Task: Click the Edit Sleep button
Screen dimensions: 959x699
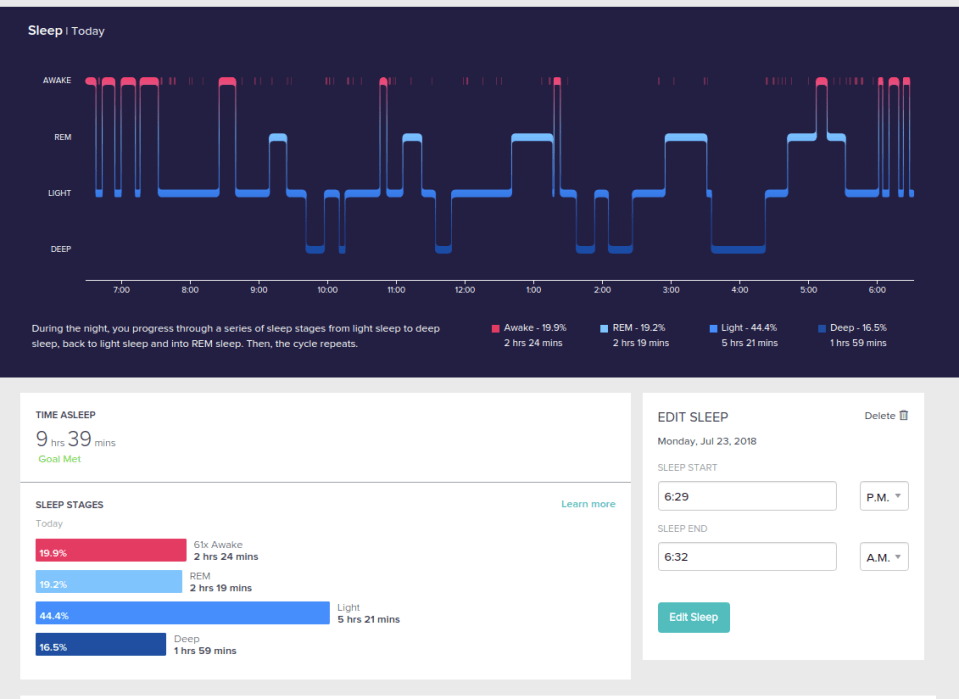Action: coord(694,617)
